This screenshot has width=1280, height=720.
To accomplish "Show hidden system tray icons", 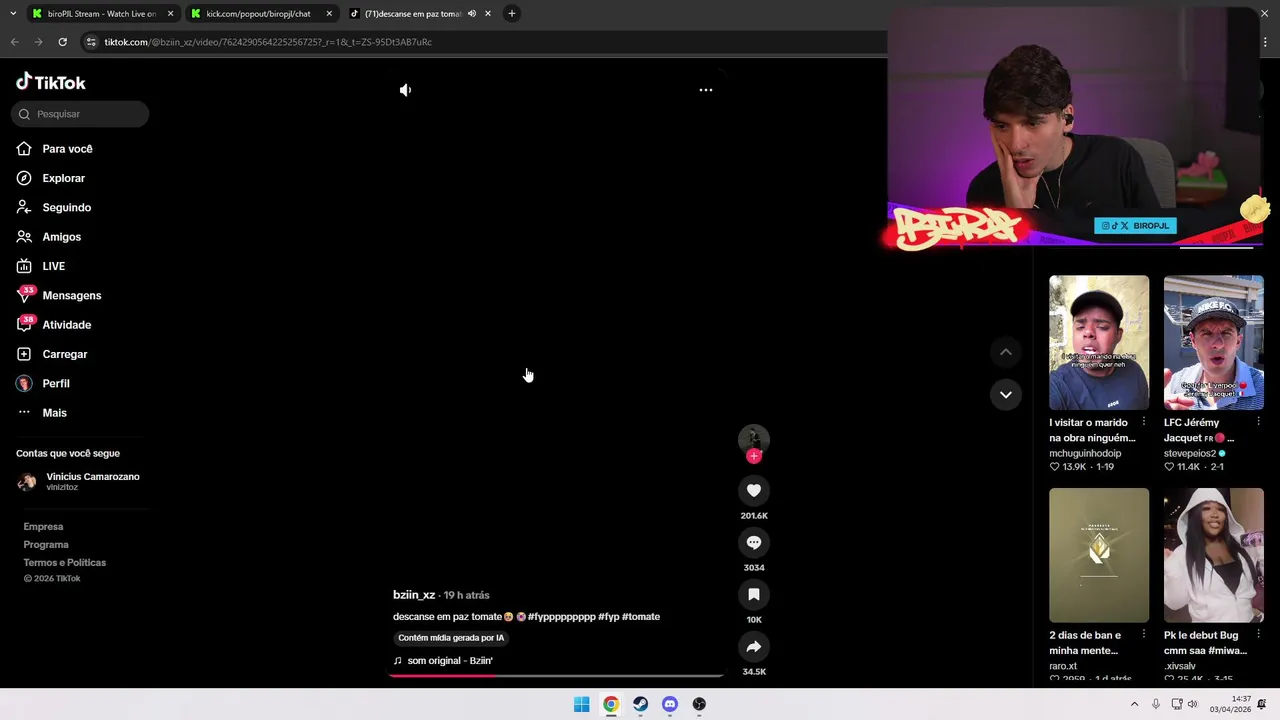I will [x=1134, y=704].
